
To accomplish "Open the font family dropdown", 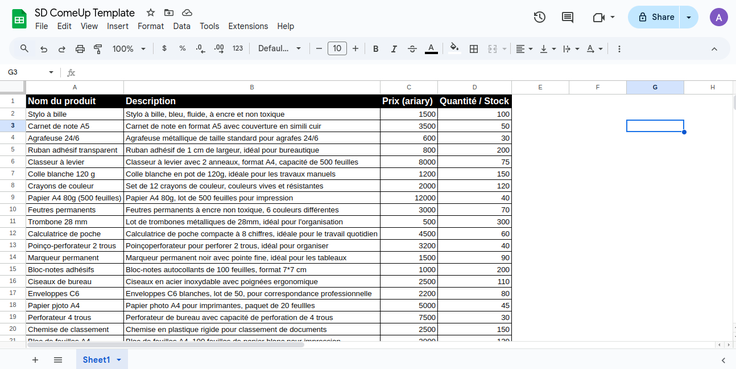I will (x=279, y=49).
